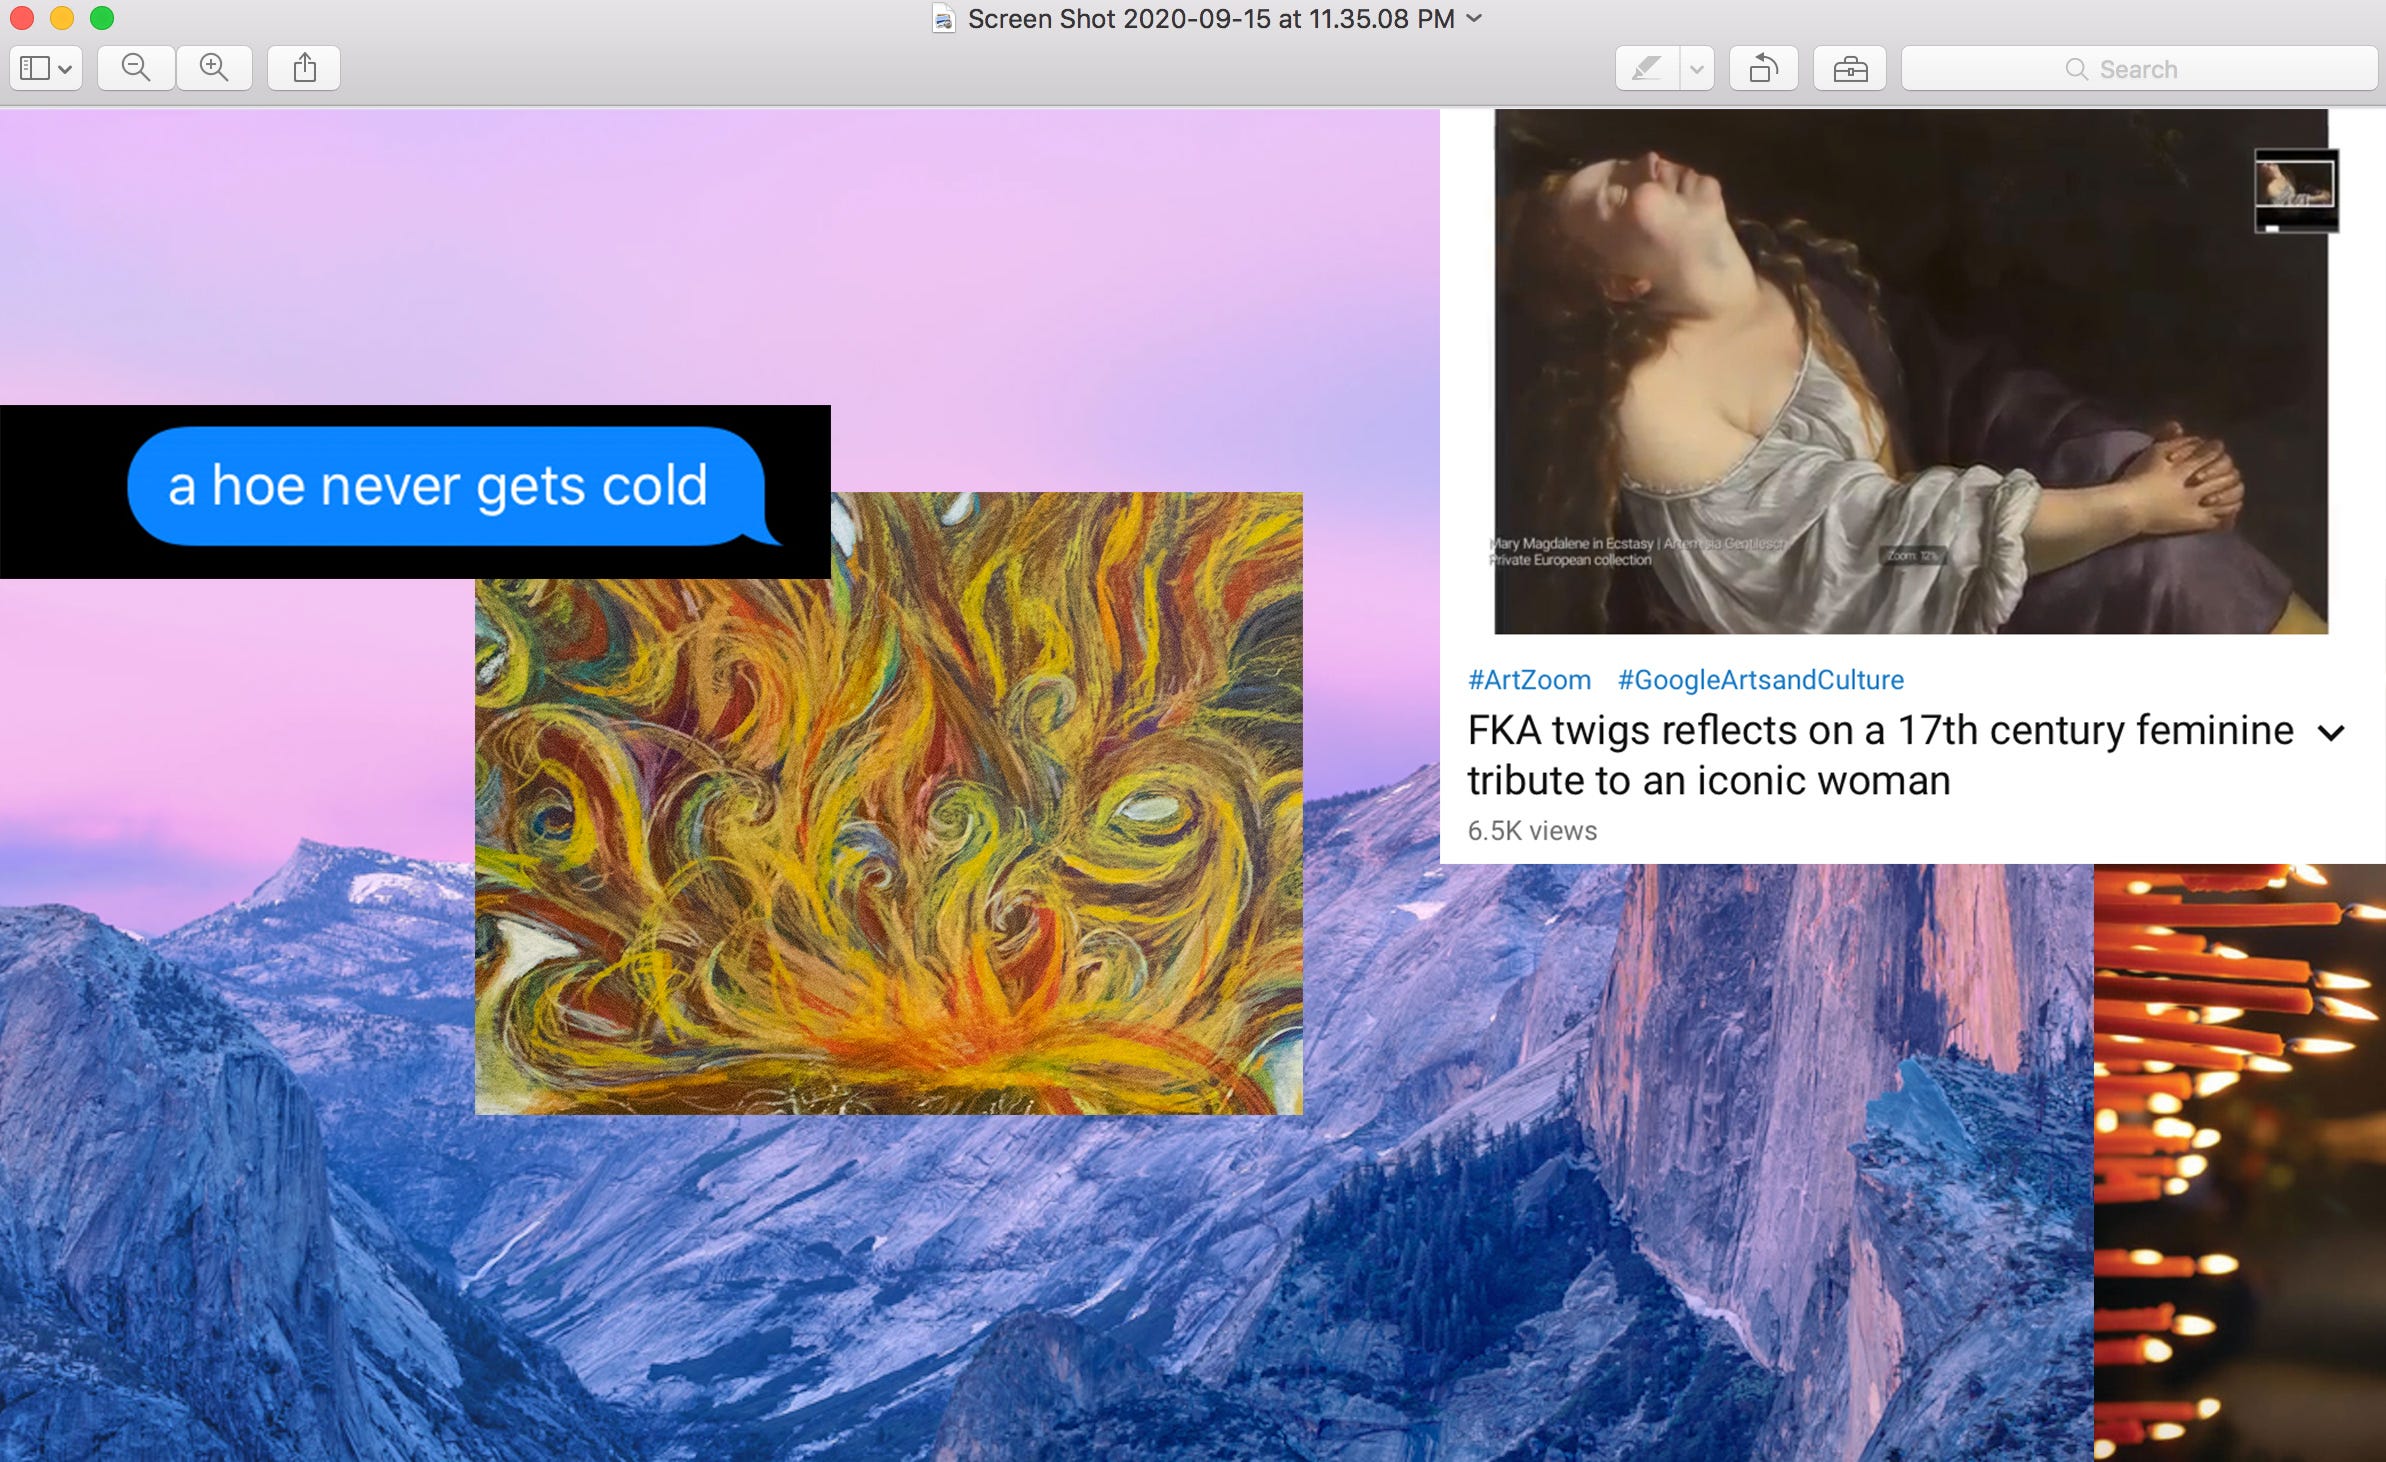The width and height of the screenshot is (2386, 1462).
Task: Focus the Search field in toolbar
Action: [2139, 69]
